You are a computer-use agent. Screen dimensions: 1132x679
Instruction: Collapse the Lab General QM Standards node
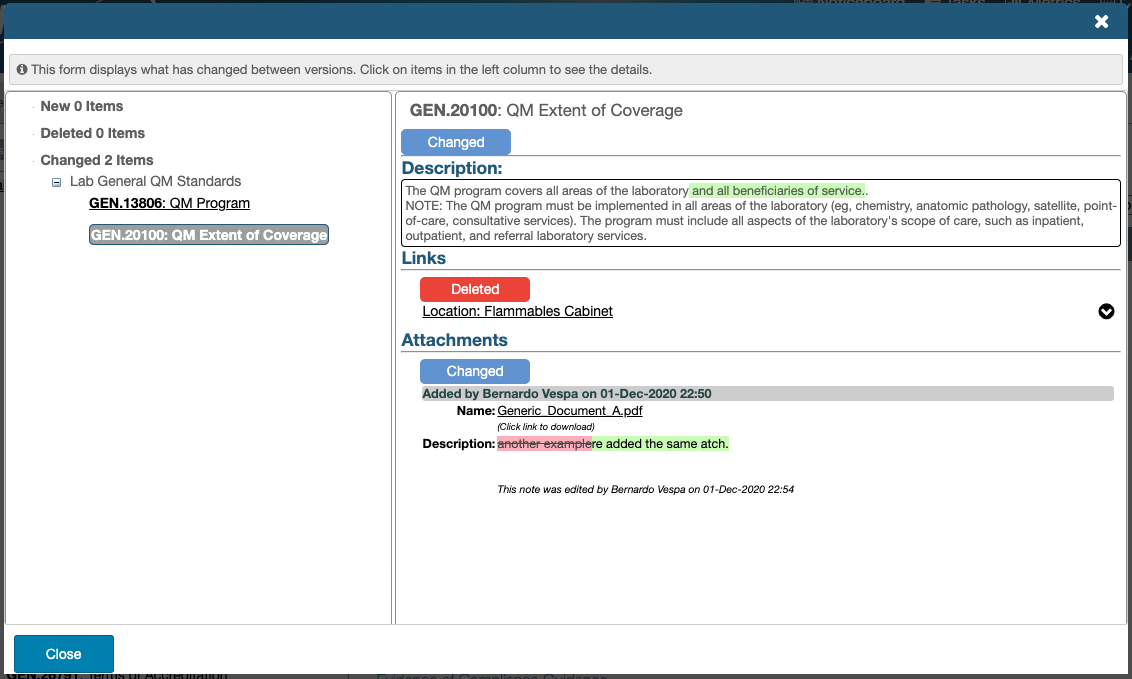pyautogui.click(x=56, y=182)
